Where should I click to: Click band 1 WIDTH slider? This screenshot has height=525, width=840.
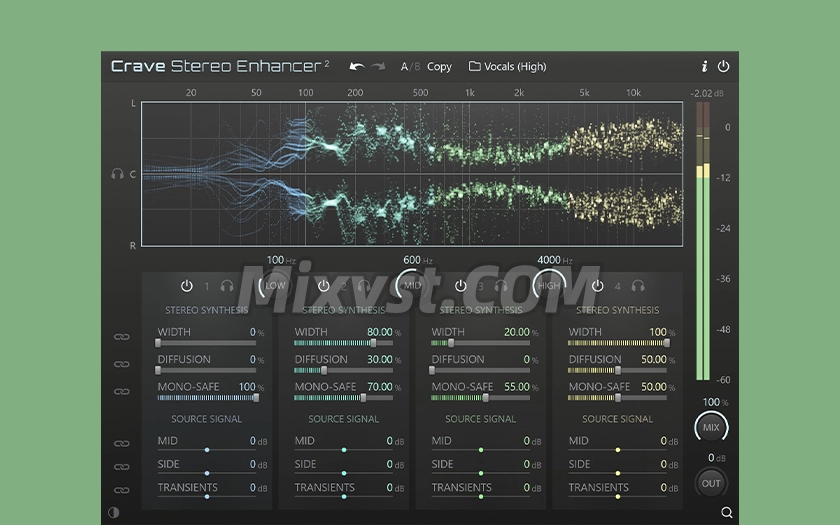[207, 343]
